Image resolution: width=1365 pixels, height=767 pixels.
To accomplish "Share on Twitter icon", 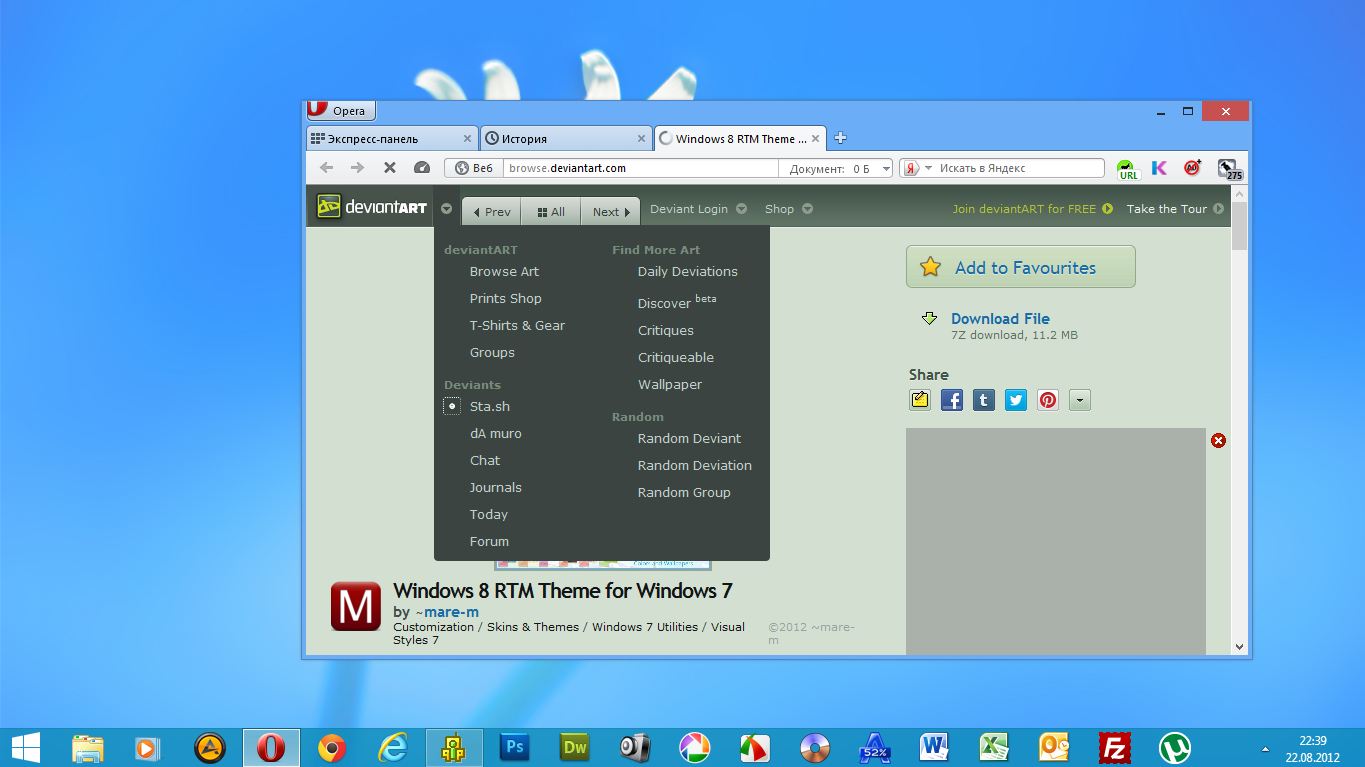I will click(1016, 400).
